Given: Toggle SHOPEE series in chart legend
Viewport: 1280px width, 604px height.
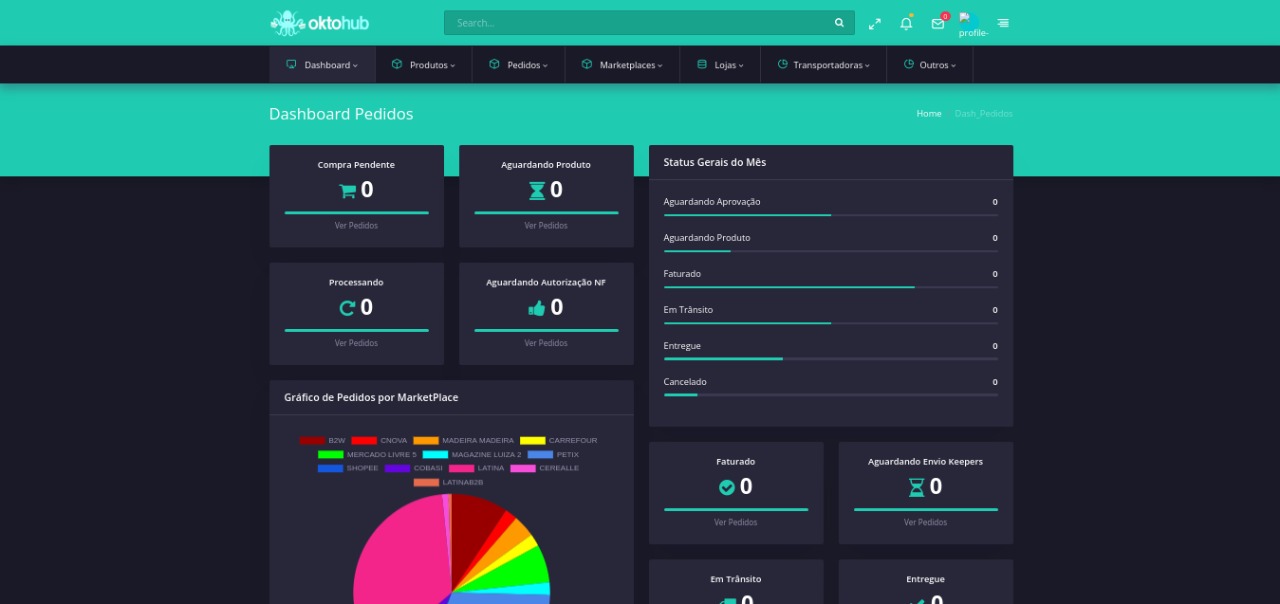Looking at the screenshot, I should [x=349, y=468].
